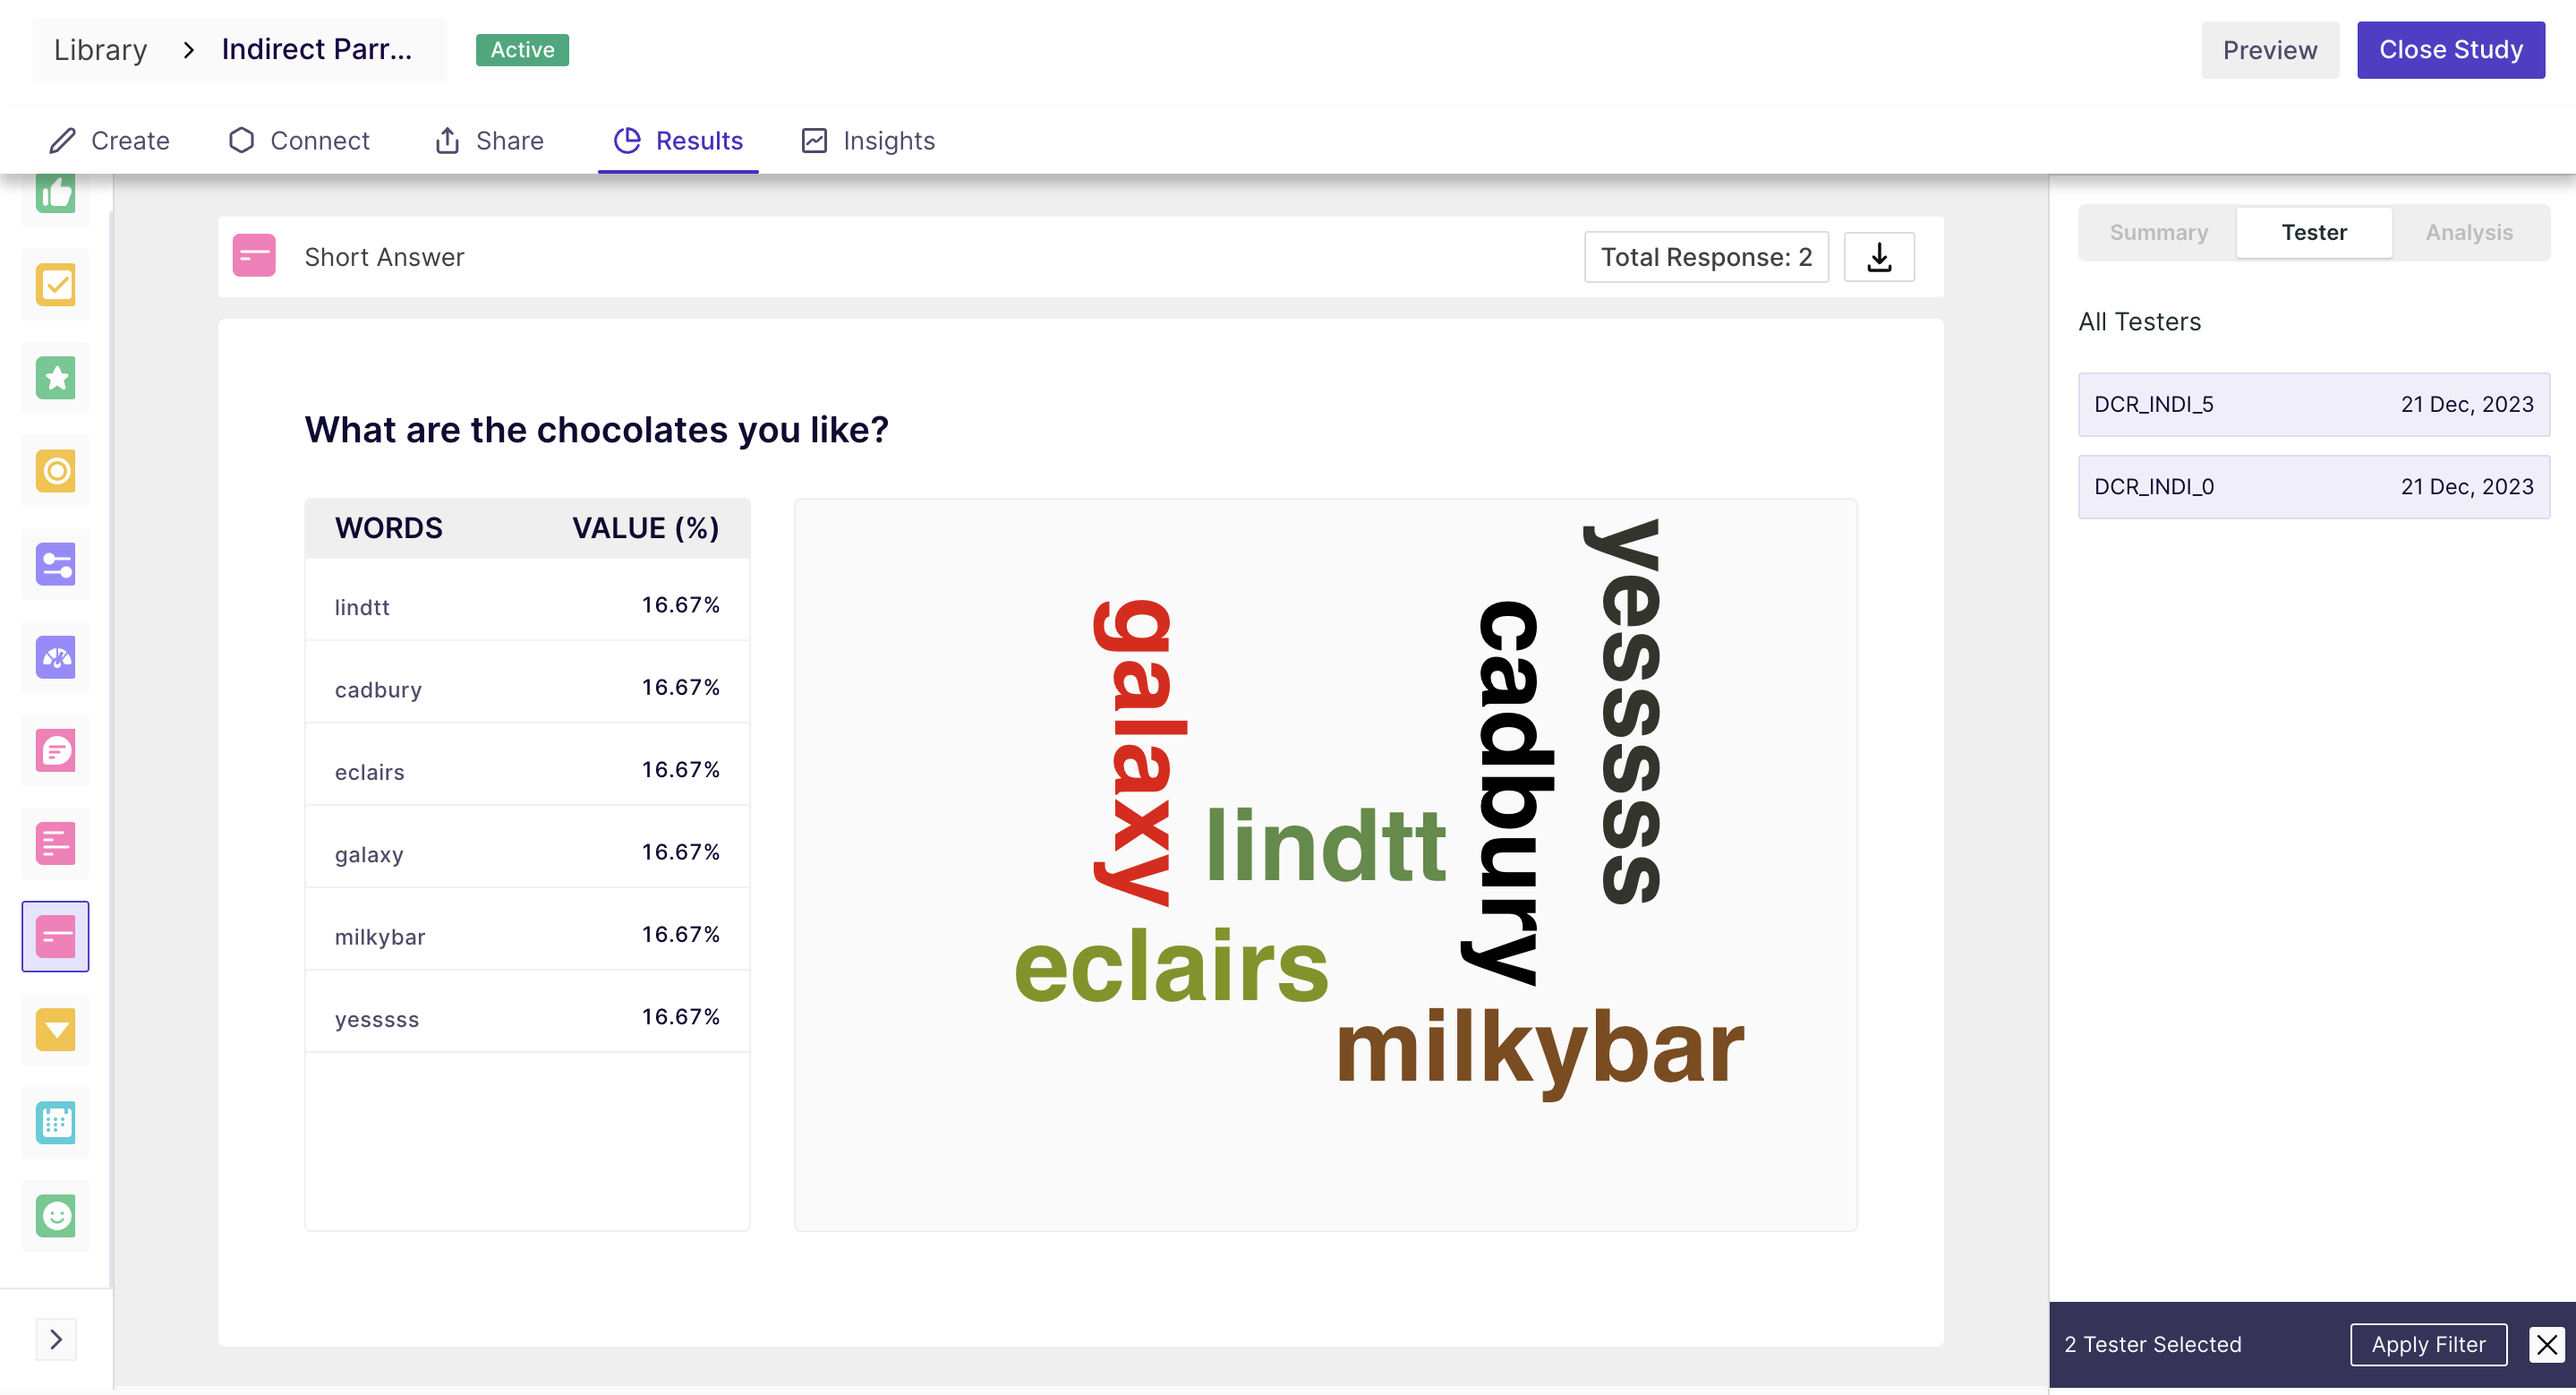Image resolution: width=2576 pixels, height=1395 pixels.
Task: Open the purple gauge question icon
Action: click(56, 657)
